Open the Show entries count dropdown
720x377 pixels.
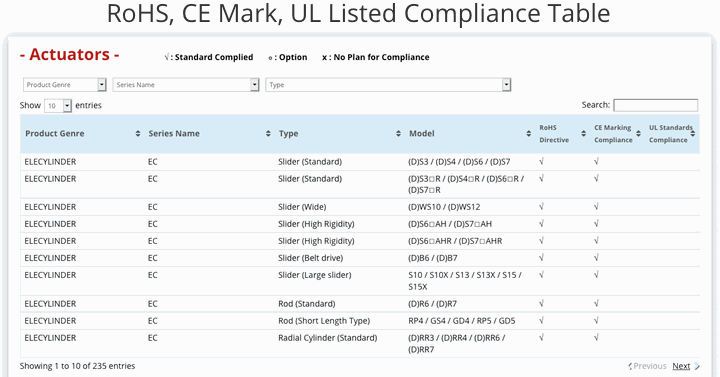click(58, 106)
